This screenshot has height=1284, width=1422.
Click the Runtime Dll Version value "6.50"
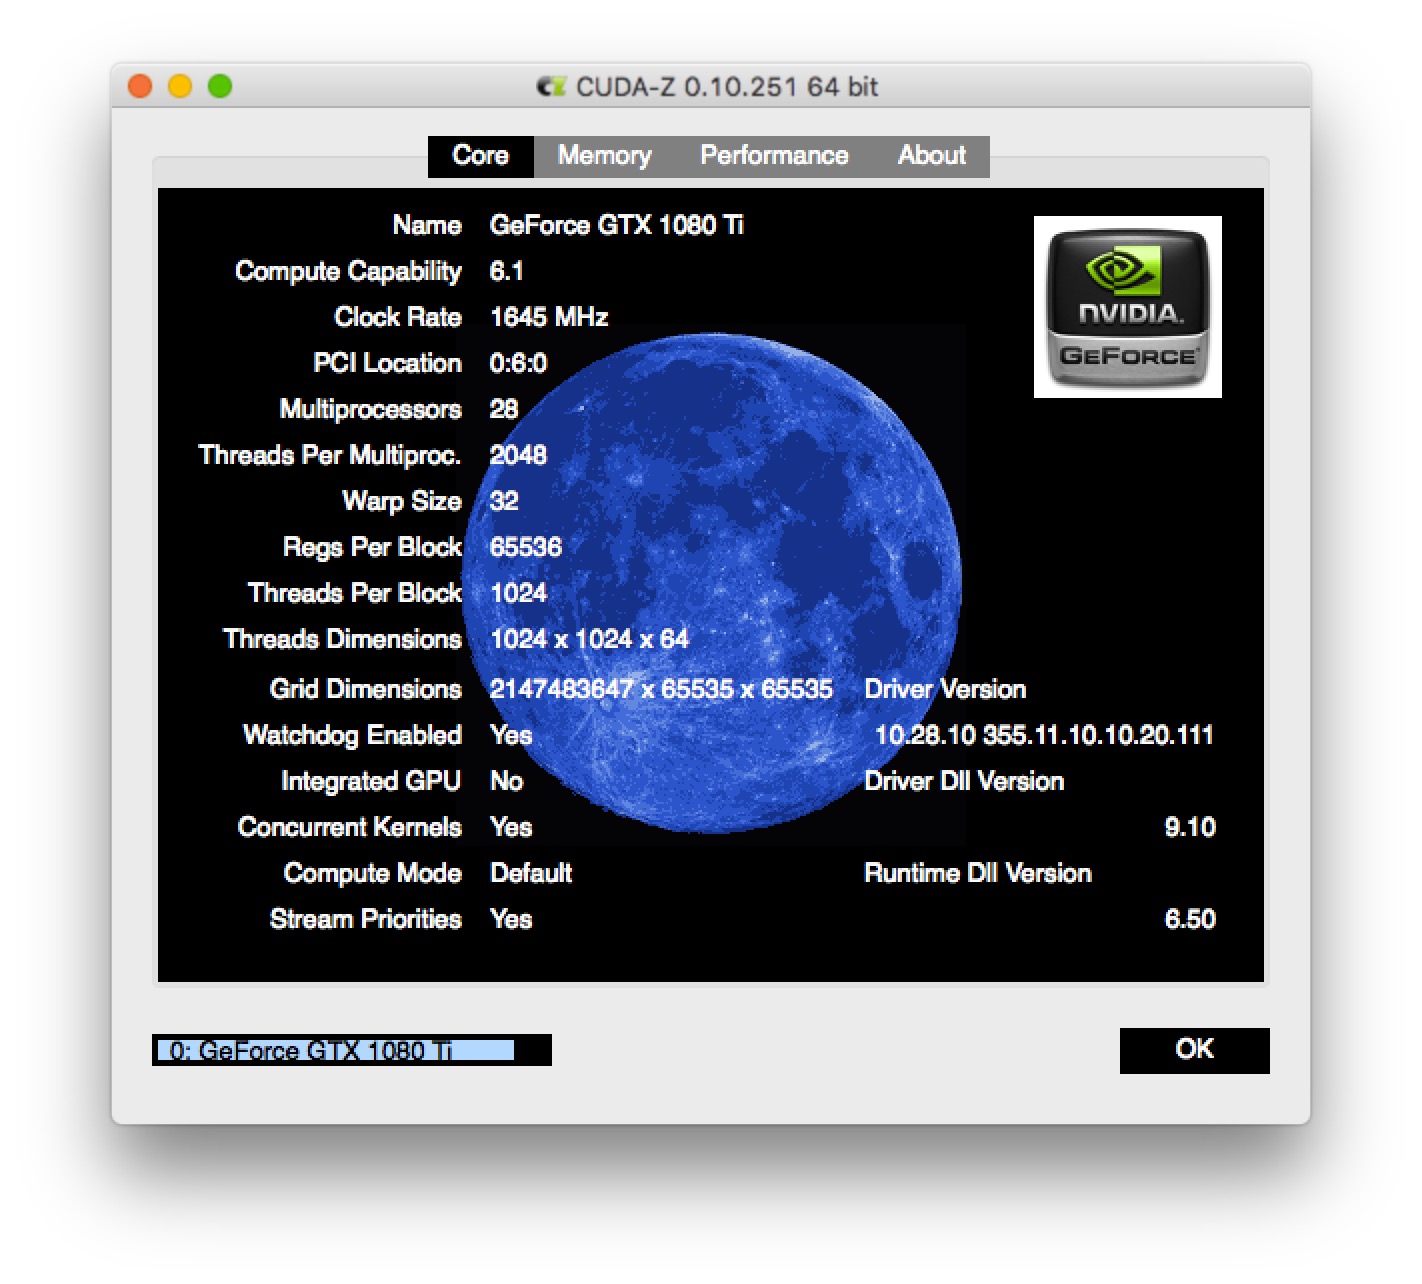tap(1190, 919)
